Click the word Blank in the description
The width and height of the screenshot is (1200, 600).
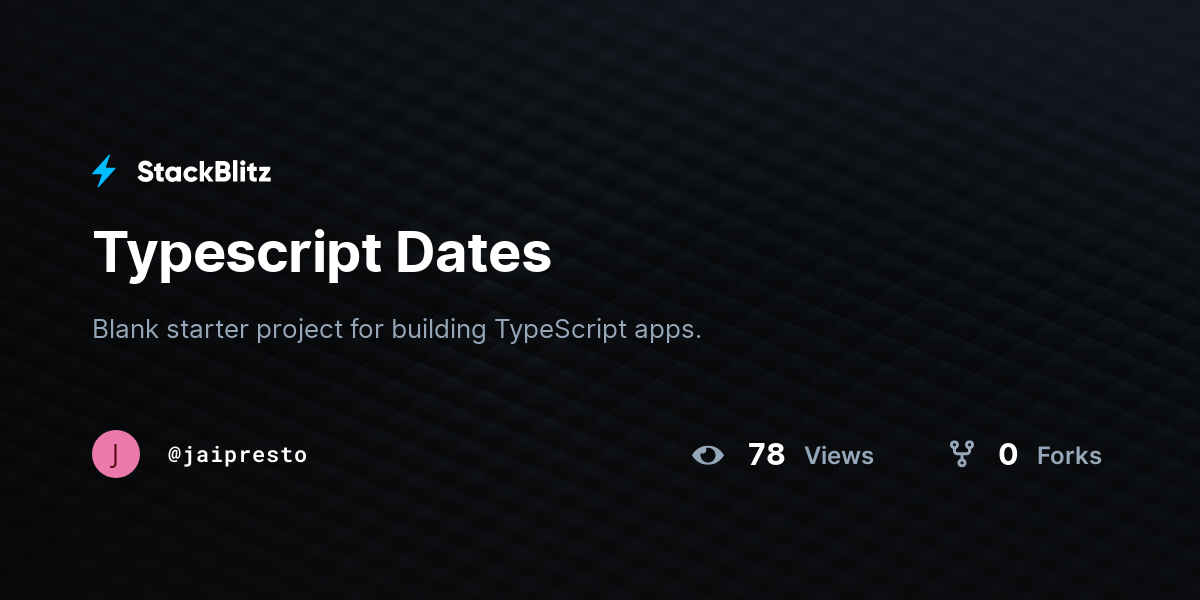(x=126, y=329)
